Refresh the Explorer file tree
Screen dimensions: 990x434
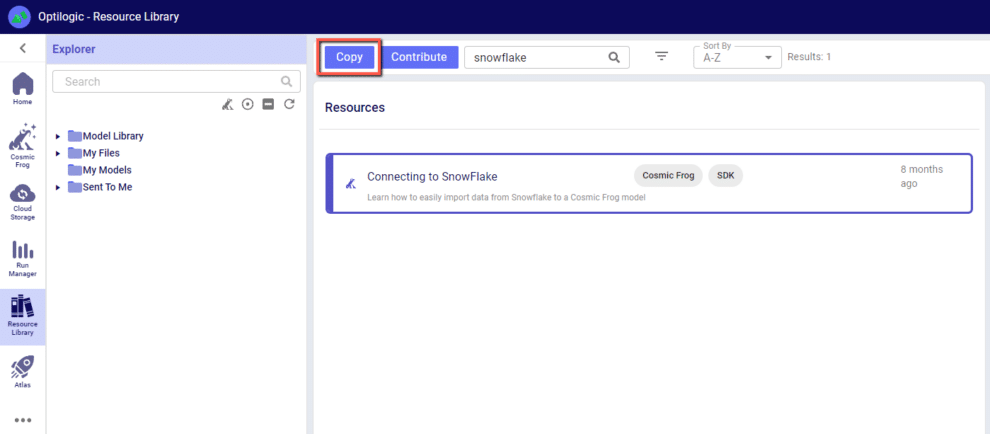[x=289, y=105]
